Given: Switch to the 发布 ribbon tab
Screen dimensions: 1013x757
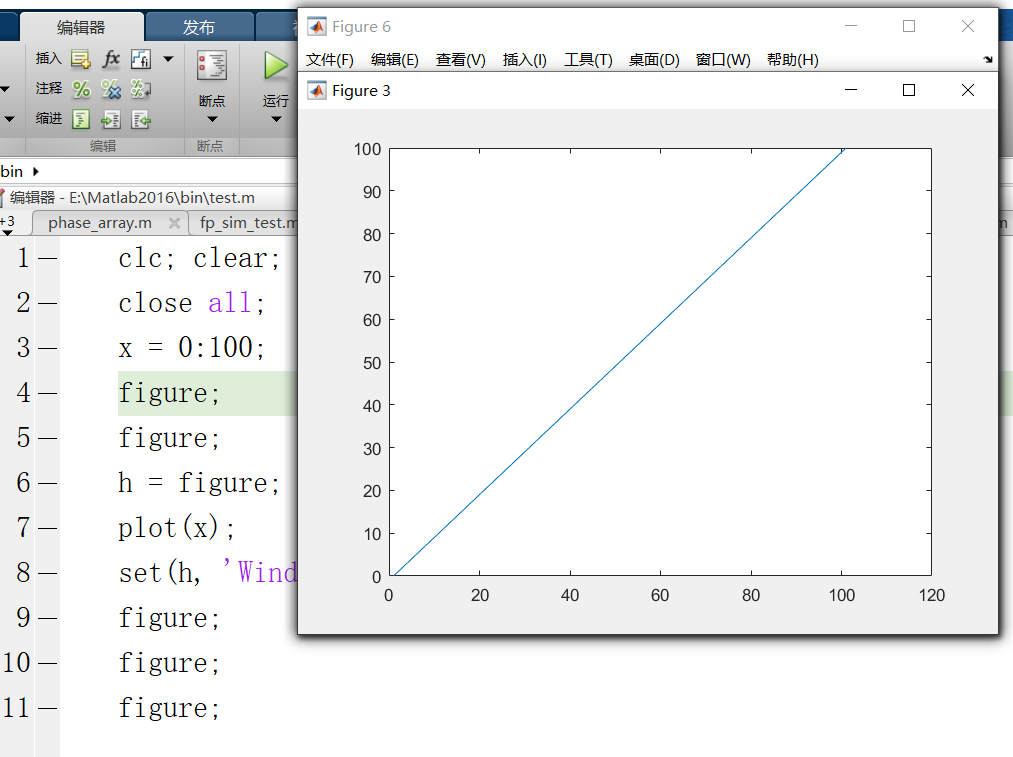Looking at the screenshot, I should [x=198, y=27].
